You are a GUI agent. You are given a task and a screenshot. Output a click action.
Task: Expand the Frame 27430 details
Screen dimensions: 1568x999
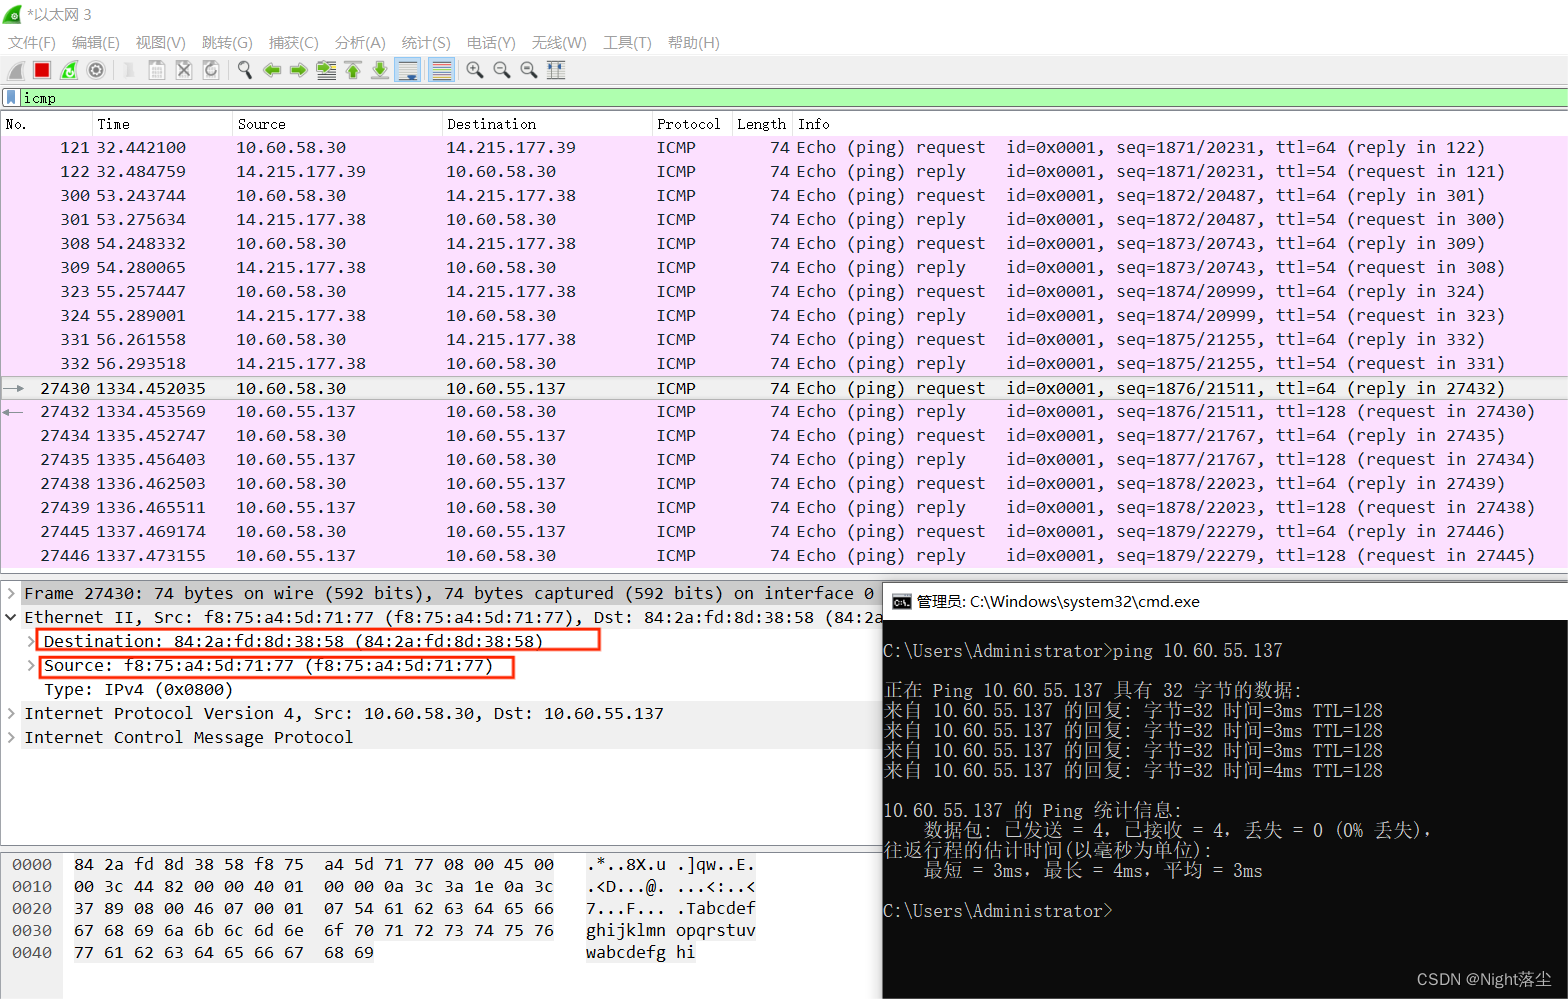pyautogui.click(x=11, y=594)
